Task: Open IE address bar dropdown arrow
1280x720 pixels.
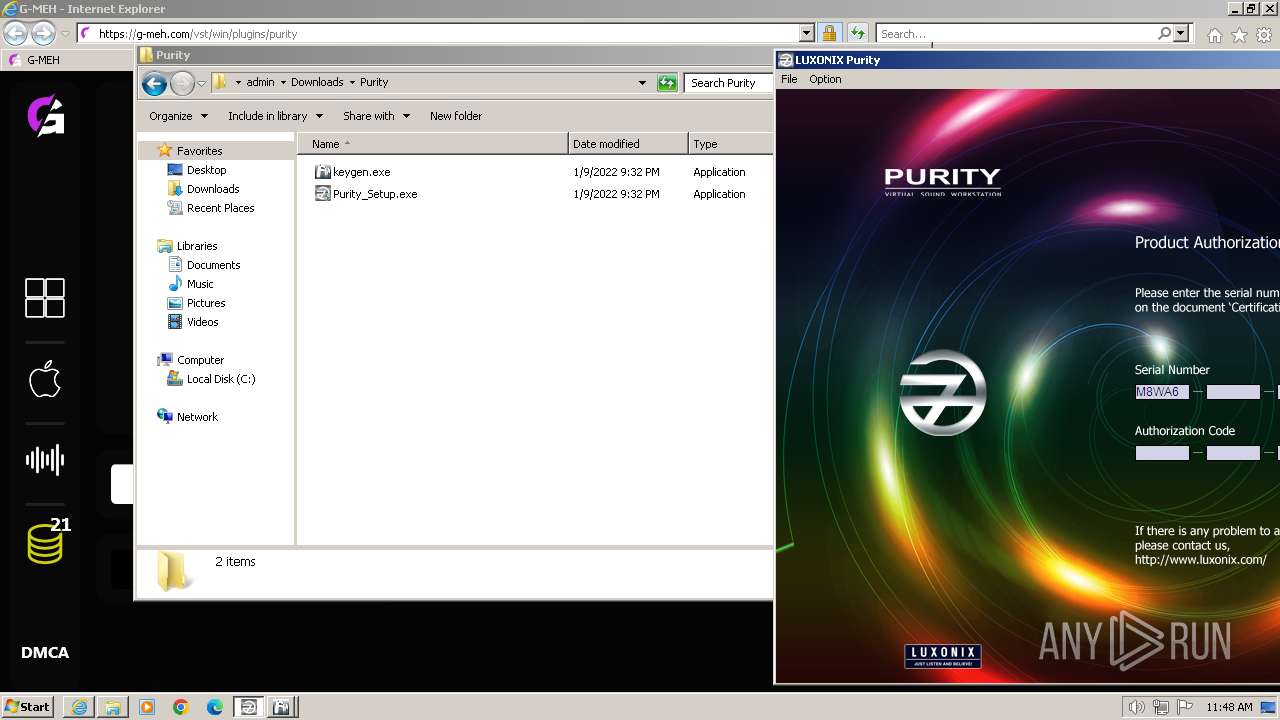Action: click(807, 33)
